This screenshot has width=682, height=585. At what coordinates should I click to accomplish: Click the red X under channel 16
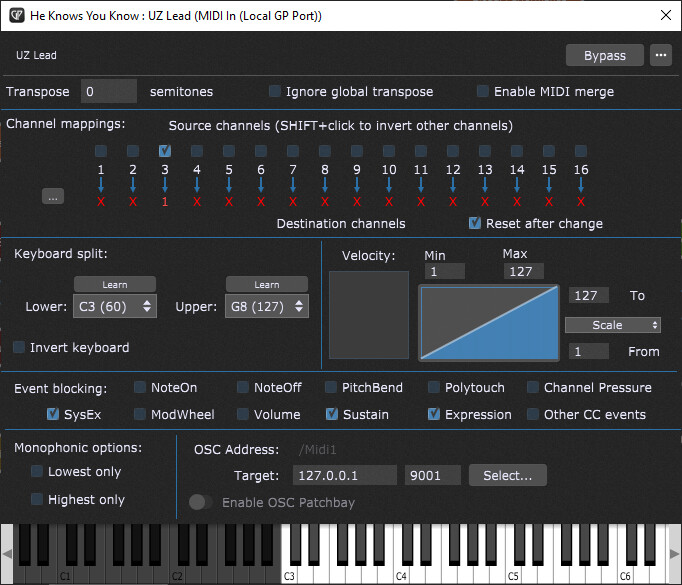pos(581,202)
